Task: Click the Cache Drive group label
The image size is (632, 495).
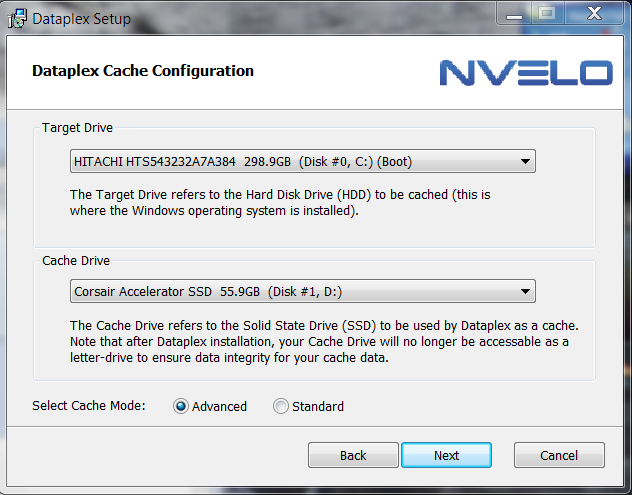Action: tap(76, 260)
